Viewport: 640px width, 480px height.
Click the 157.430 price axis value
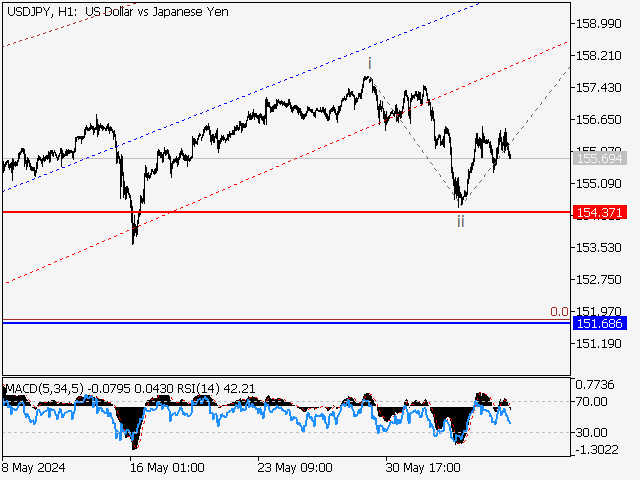coord(598,87)
